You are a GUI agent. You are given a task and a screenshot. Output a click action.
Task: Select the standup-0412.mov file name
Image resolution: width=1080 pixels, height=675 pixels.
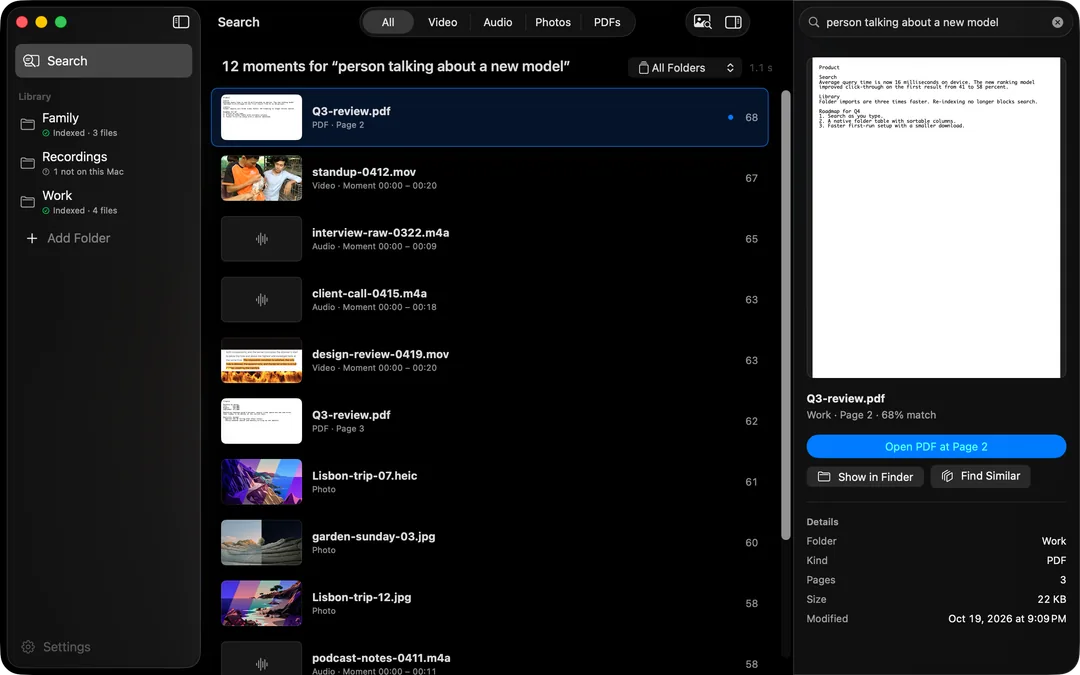364,172
